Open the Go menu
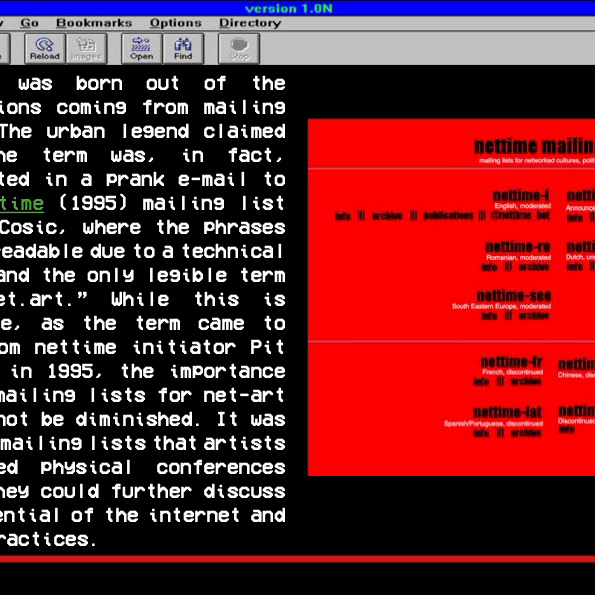 (30, 23)
